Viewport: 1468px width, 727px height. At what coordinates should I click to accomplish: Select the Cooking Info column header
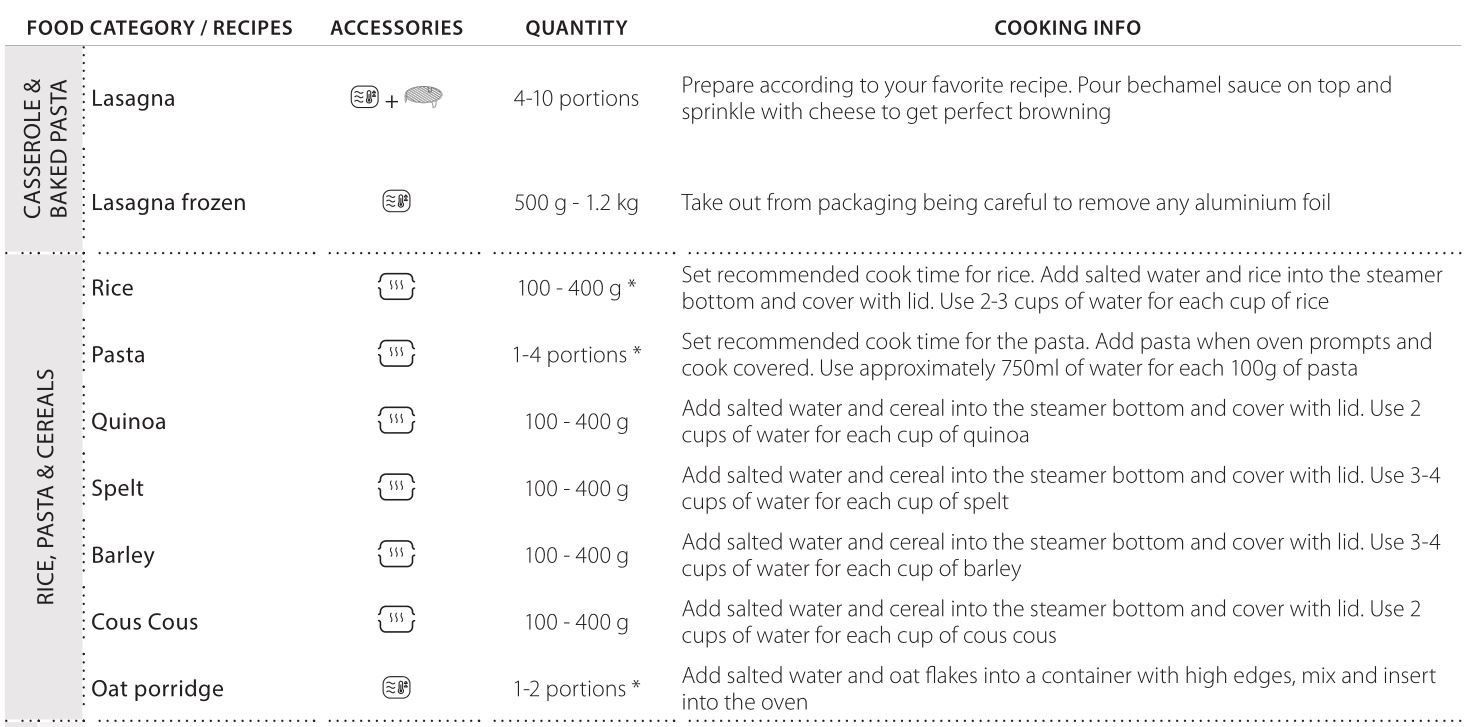click(x=1067, y=29)
